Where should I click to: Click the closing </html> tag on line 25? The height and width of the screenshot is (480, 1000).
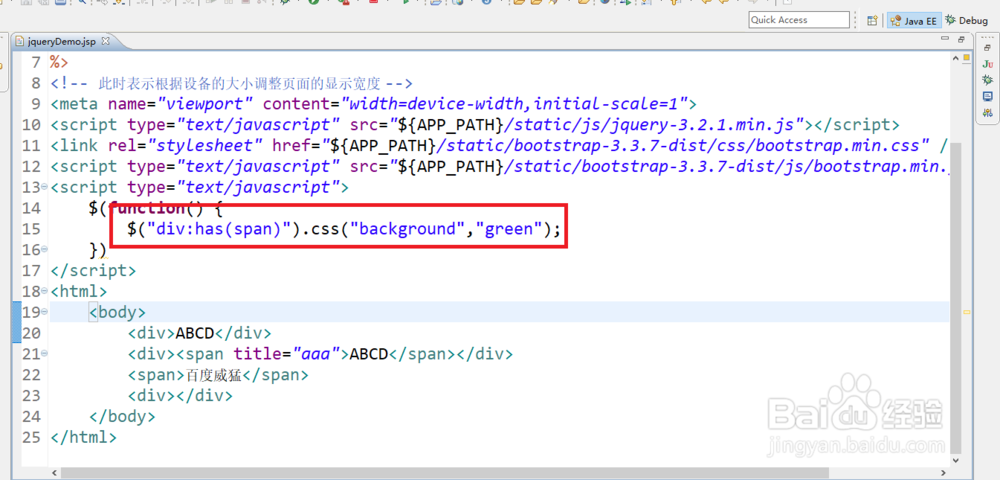84,438
